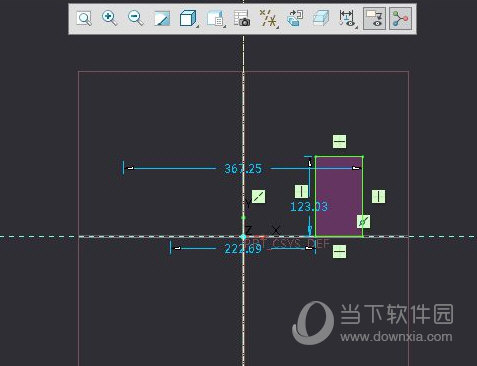Select the diagonal constraint on rectangle's right edge
Image resolution: width=477 pixels, height=366 pixels.
pos(363,222)
